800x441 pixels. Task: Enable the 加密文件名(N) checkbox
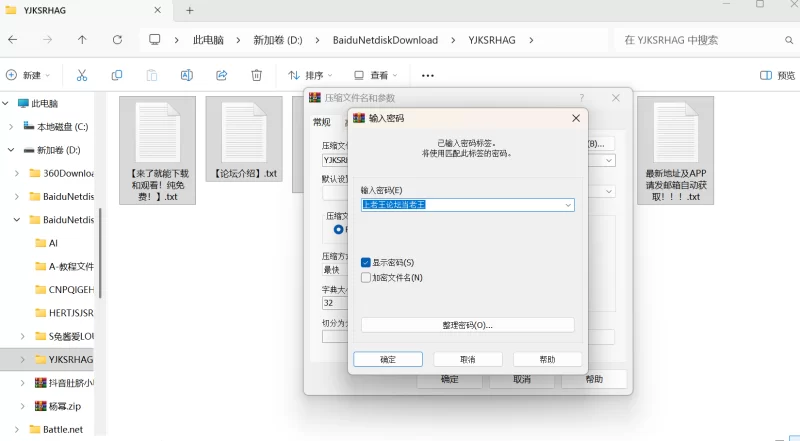[366, 278]
